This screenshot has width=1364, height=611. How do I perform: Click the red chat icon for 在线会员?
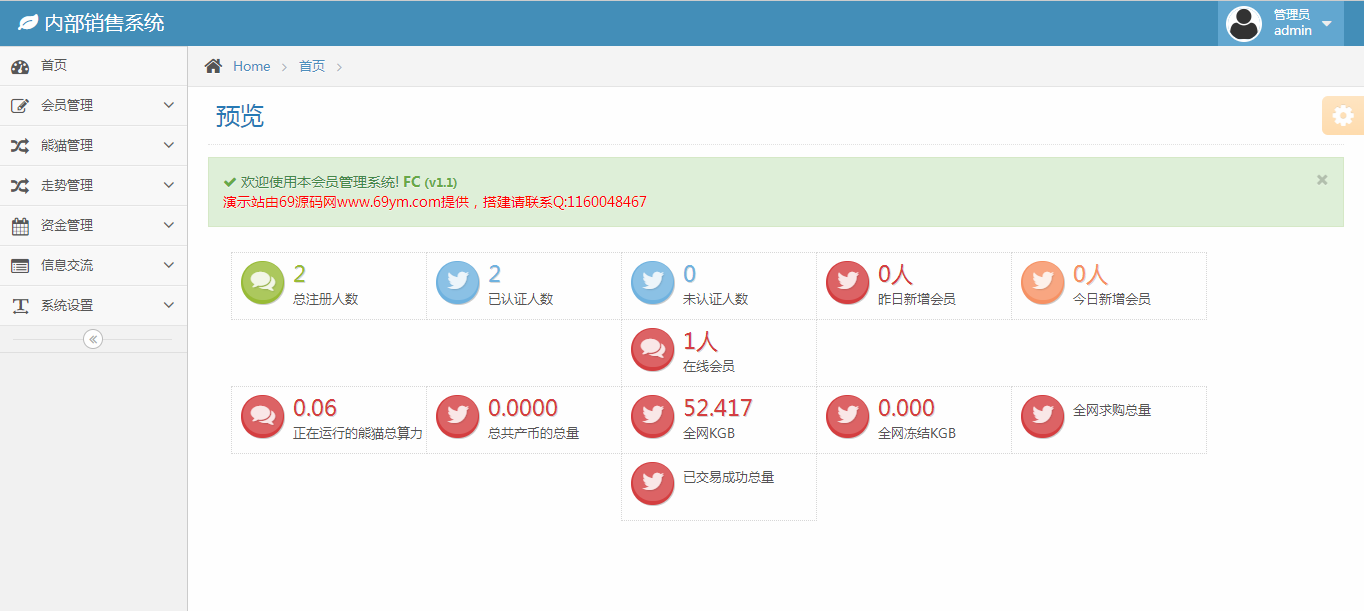[653, 350]
